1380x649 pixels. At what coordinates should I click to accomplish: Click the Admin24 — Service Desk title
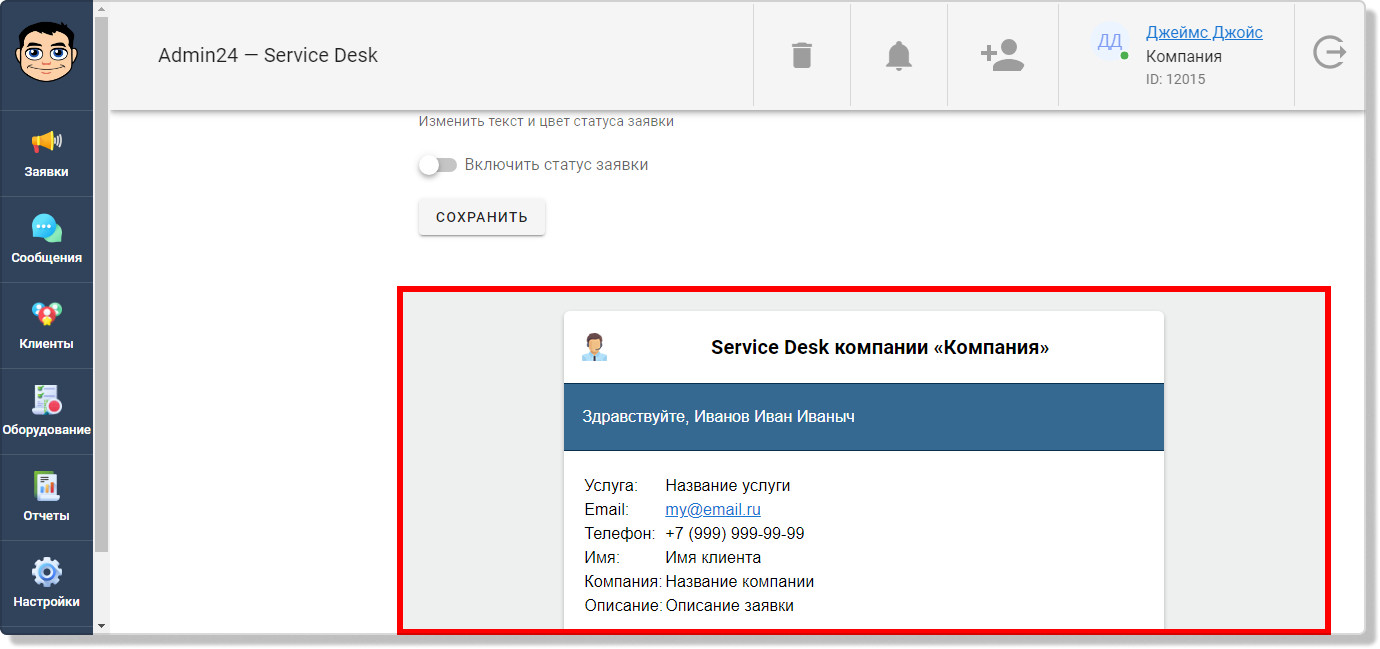pyautogui.click(x=268, y=55)
